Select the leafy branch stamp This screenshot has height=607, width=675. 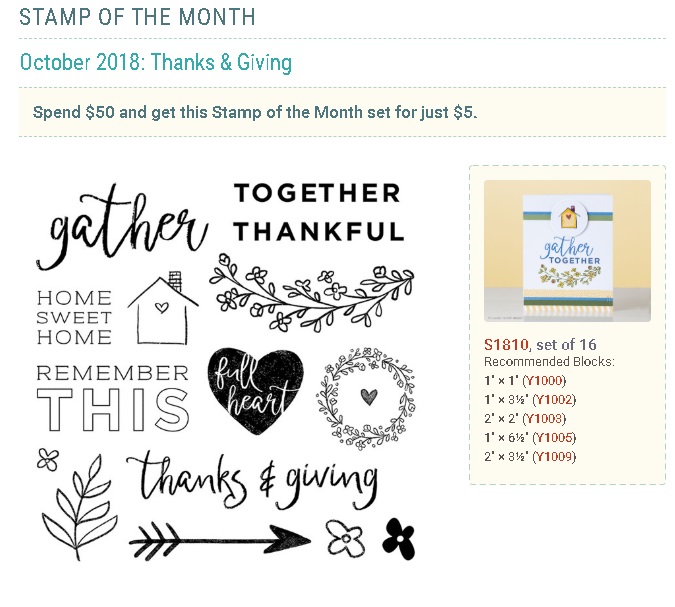[80, 507]
